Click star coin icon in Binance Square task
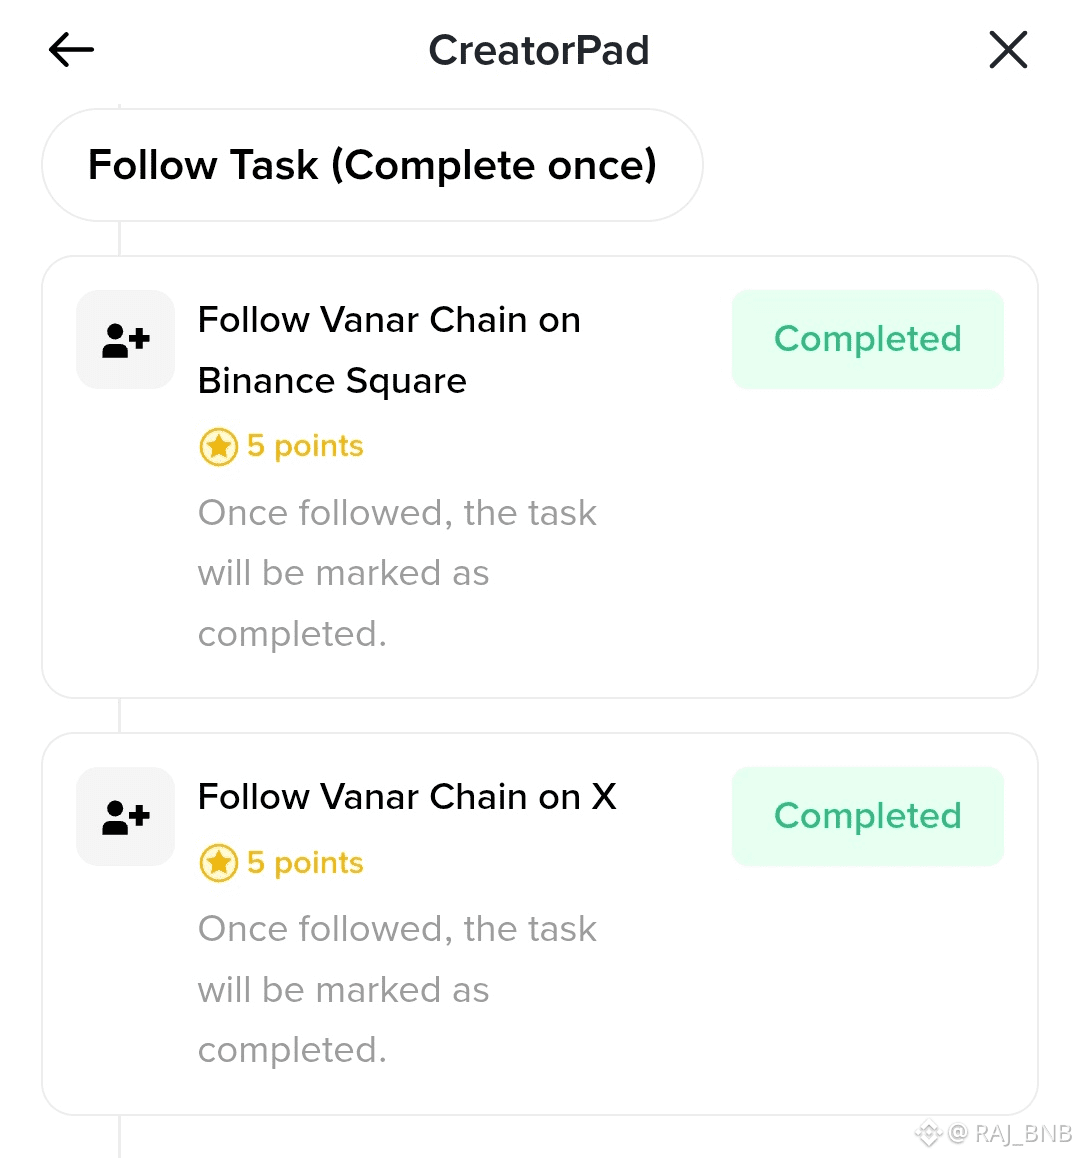Screen dimensions: 1080x1158 click(218, 447)
